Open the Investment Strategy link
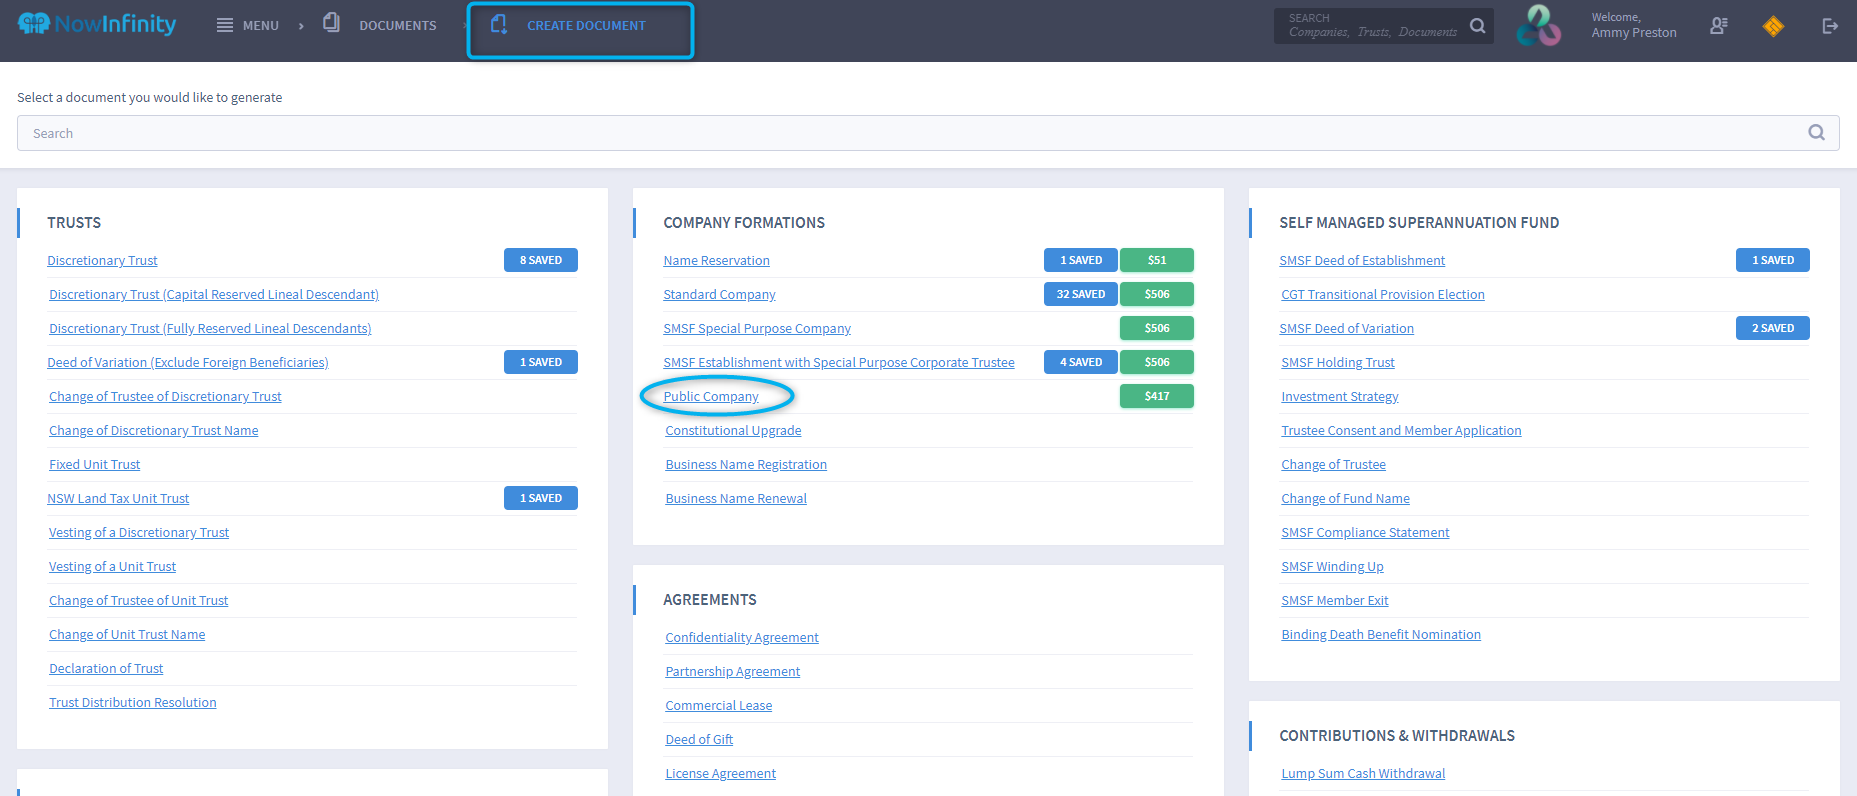The width and height of the screenshot is (1857, 796). pos(1340,396)
